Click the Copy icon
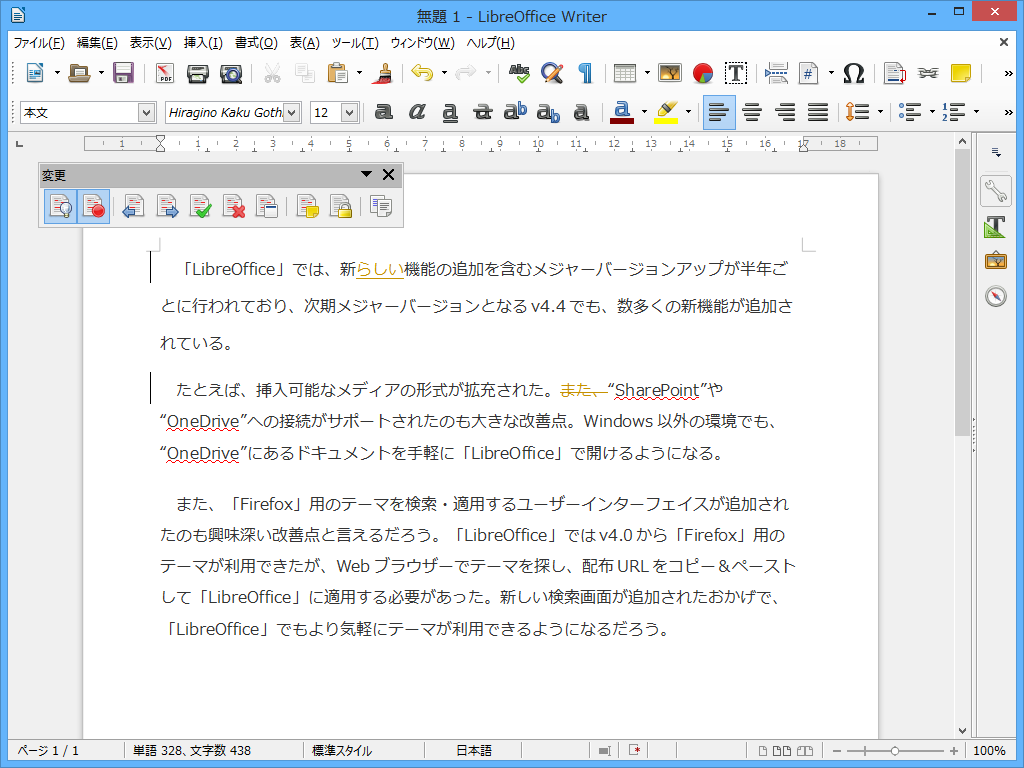1024x768 pixels. click(304, 72)
